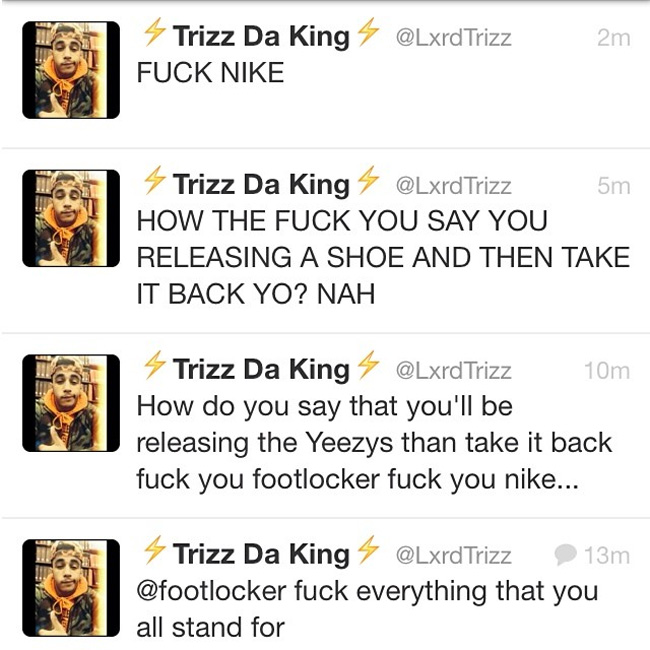Click the 13m timestamp

tap(607, 555)
